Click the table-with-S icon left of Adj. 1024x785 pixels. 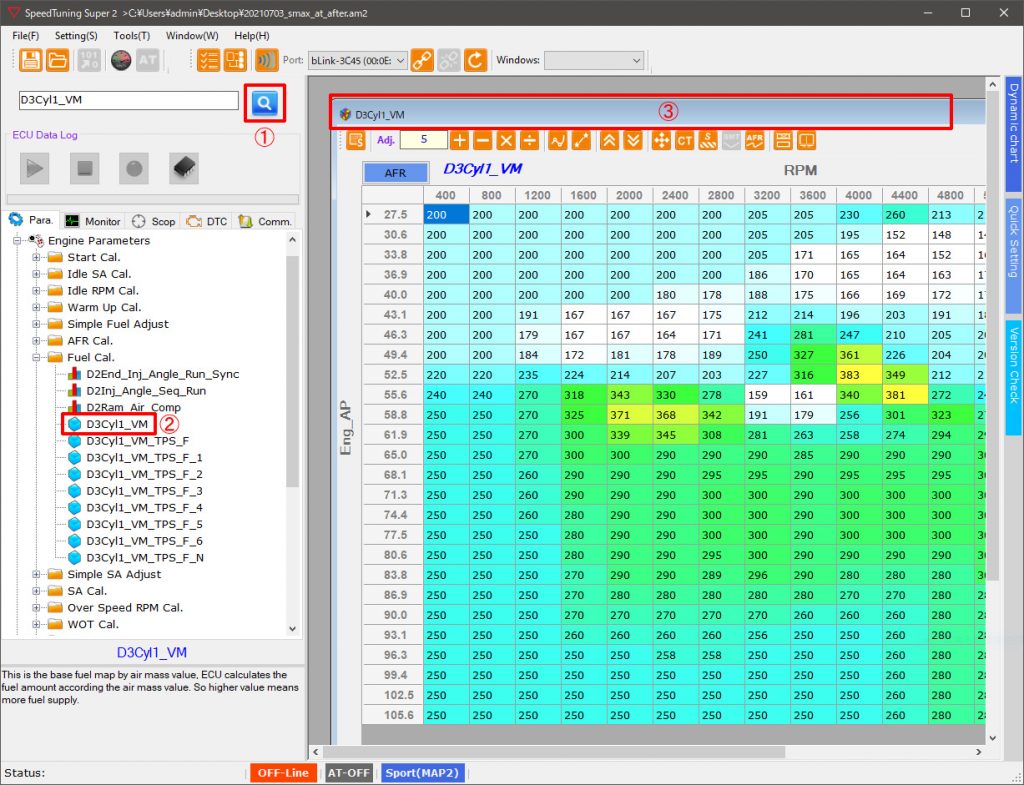click(x=356, y=140)
